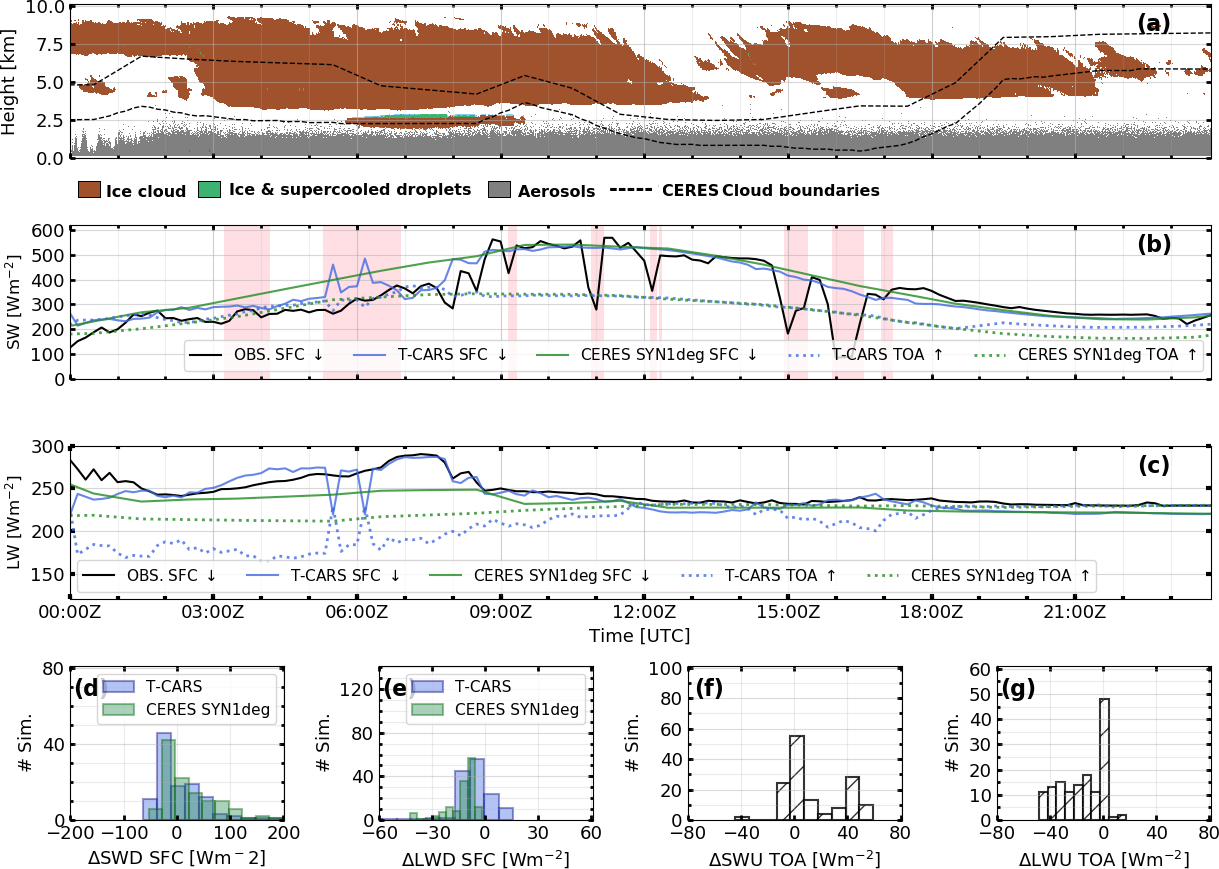Select the gray Aerosols legend swatch
The height and width of the screenshot is (869, 1219).
coord(499,191)
